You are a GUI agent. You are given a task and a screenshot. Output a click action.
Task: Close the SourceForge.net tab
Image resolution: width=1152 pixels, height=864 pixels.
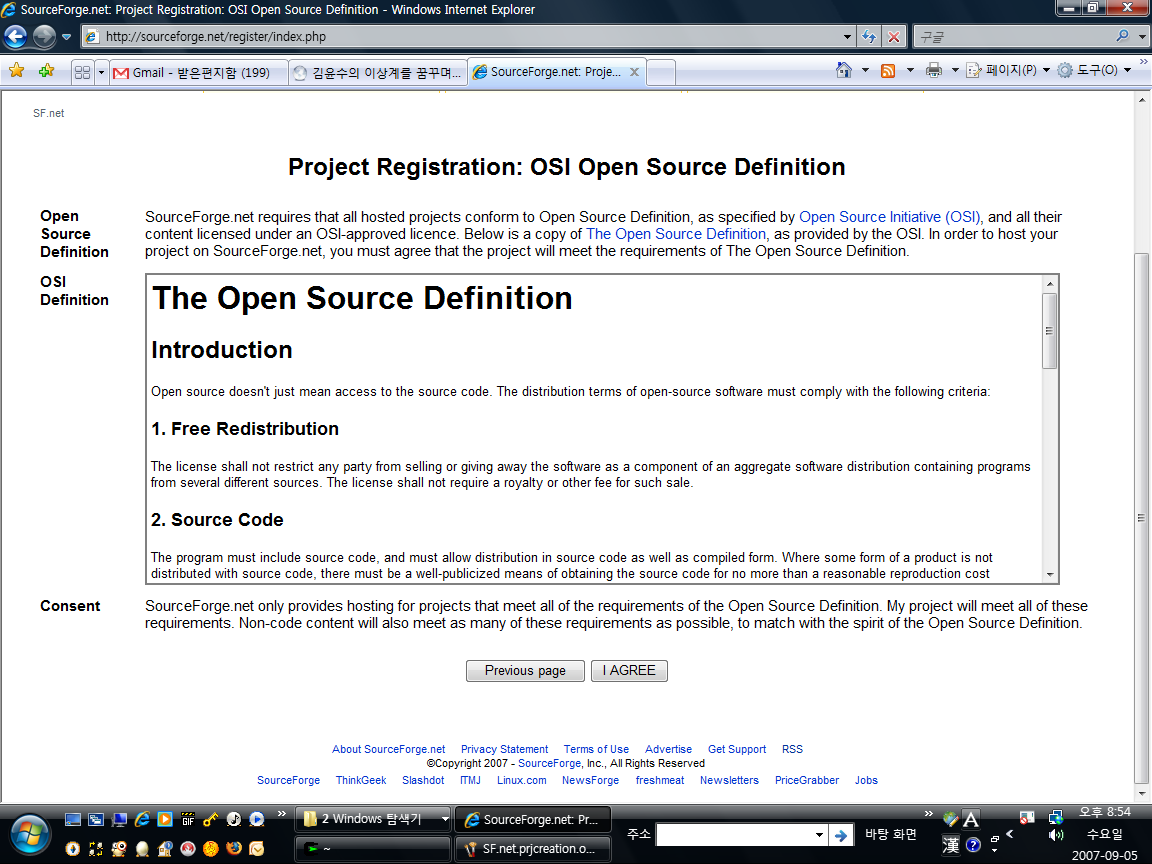pyautogui.click(x=634, y=72)
